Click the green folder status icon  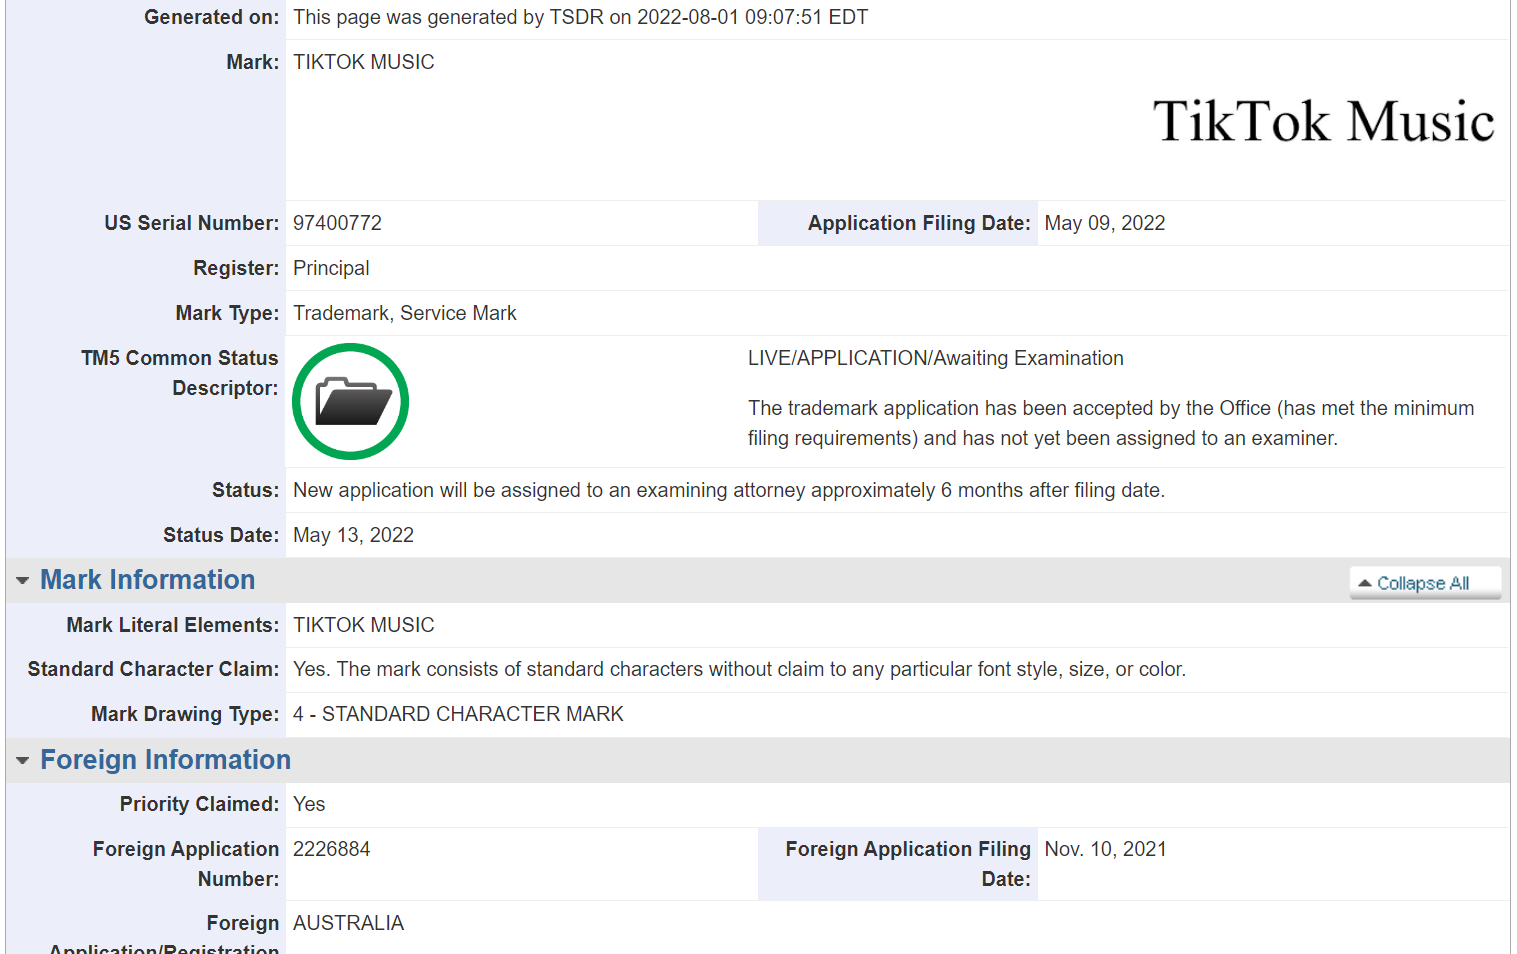pos(350,401)
